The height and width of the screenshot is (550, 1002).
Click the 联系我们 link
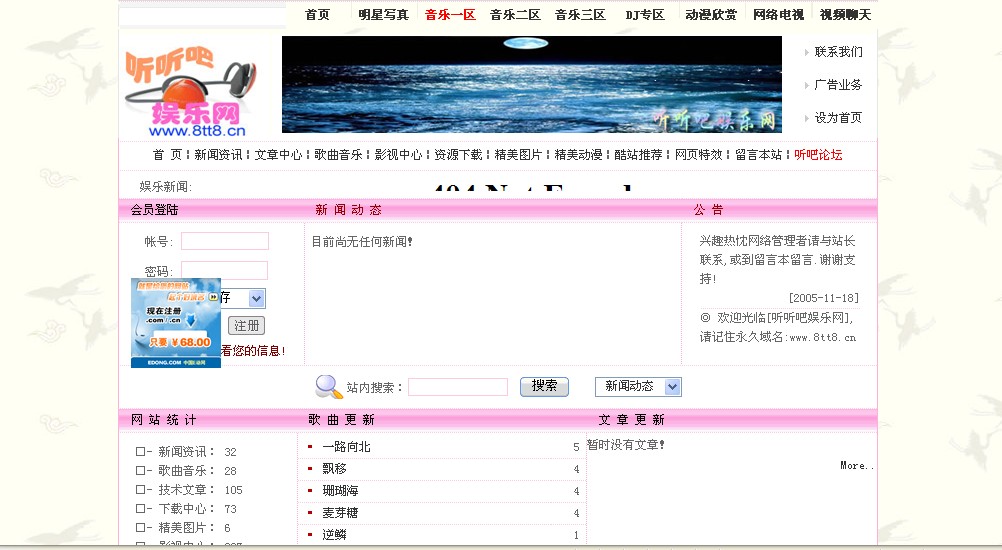838,52
